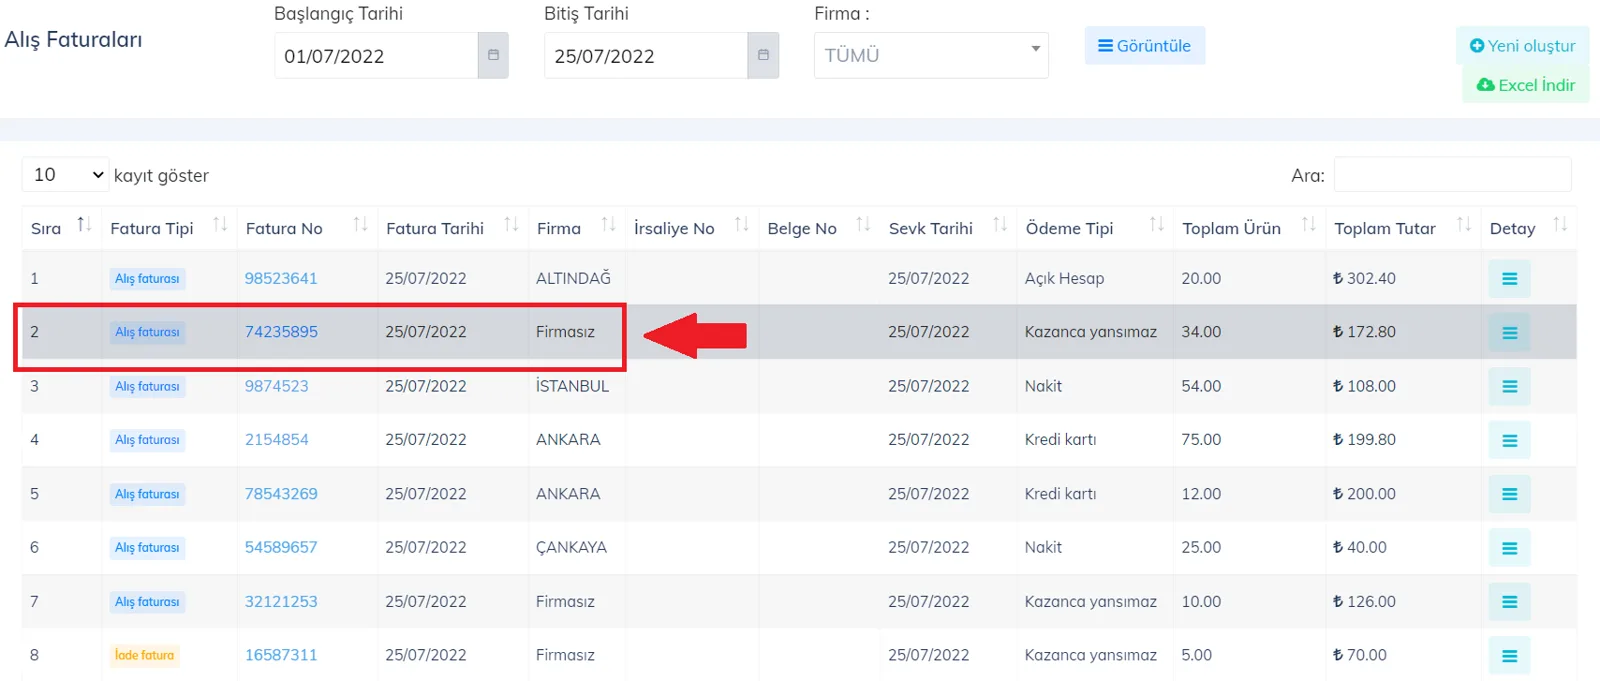The image size is (1600, 681).
Task: Click the Bitiş Tarihi date field
Action: 646,55
